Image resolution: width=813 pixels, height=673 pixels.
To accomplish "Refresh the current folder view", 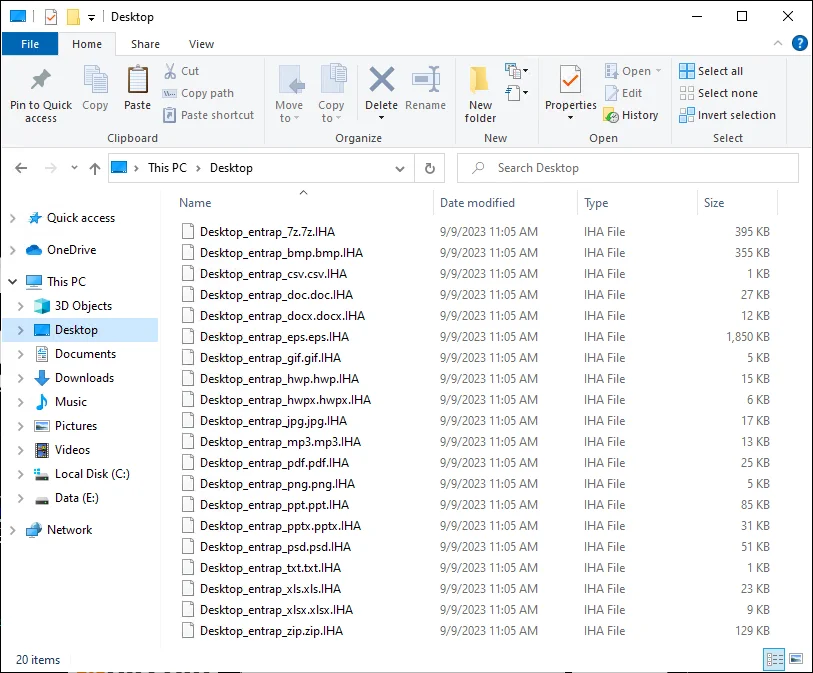I will (429, 168).
